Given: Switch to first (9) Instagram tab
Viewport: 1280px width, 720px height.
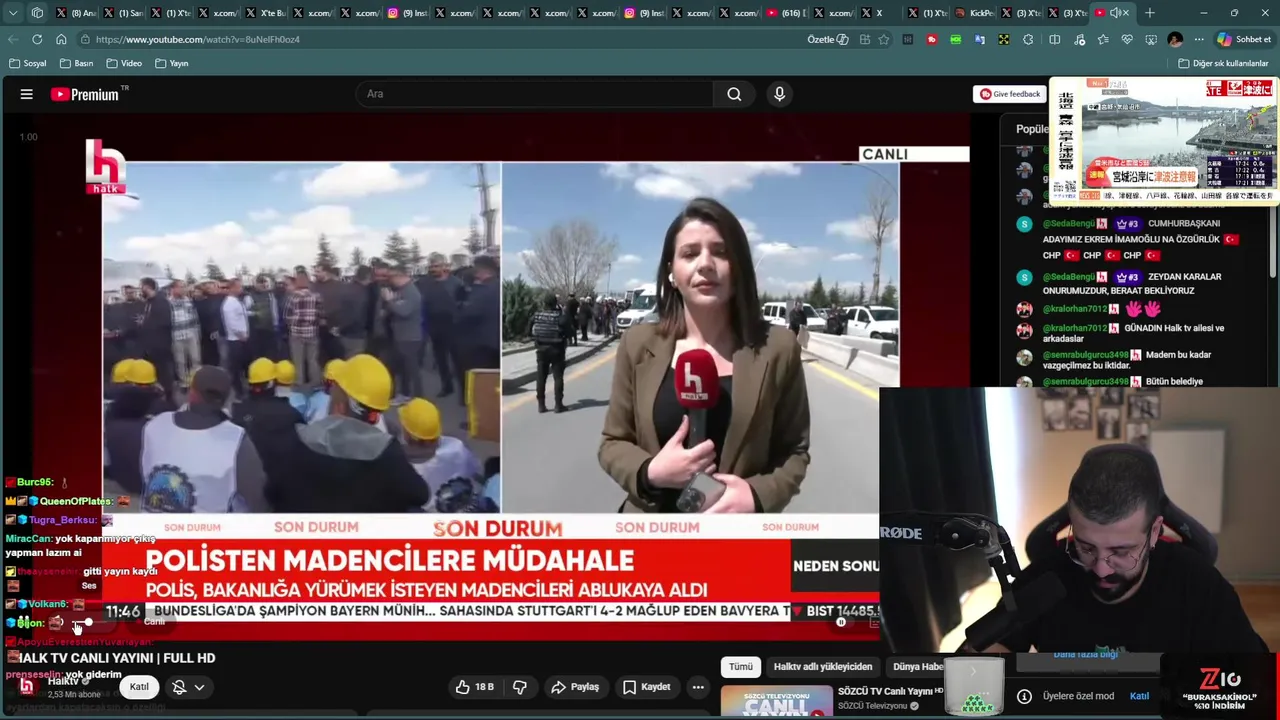Looking at the screenshot, I should [x=409, y=13].
